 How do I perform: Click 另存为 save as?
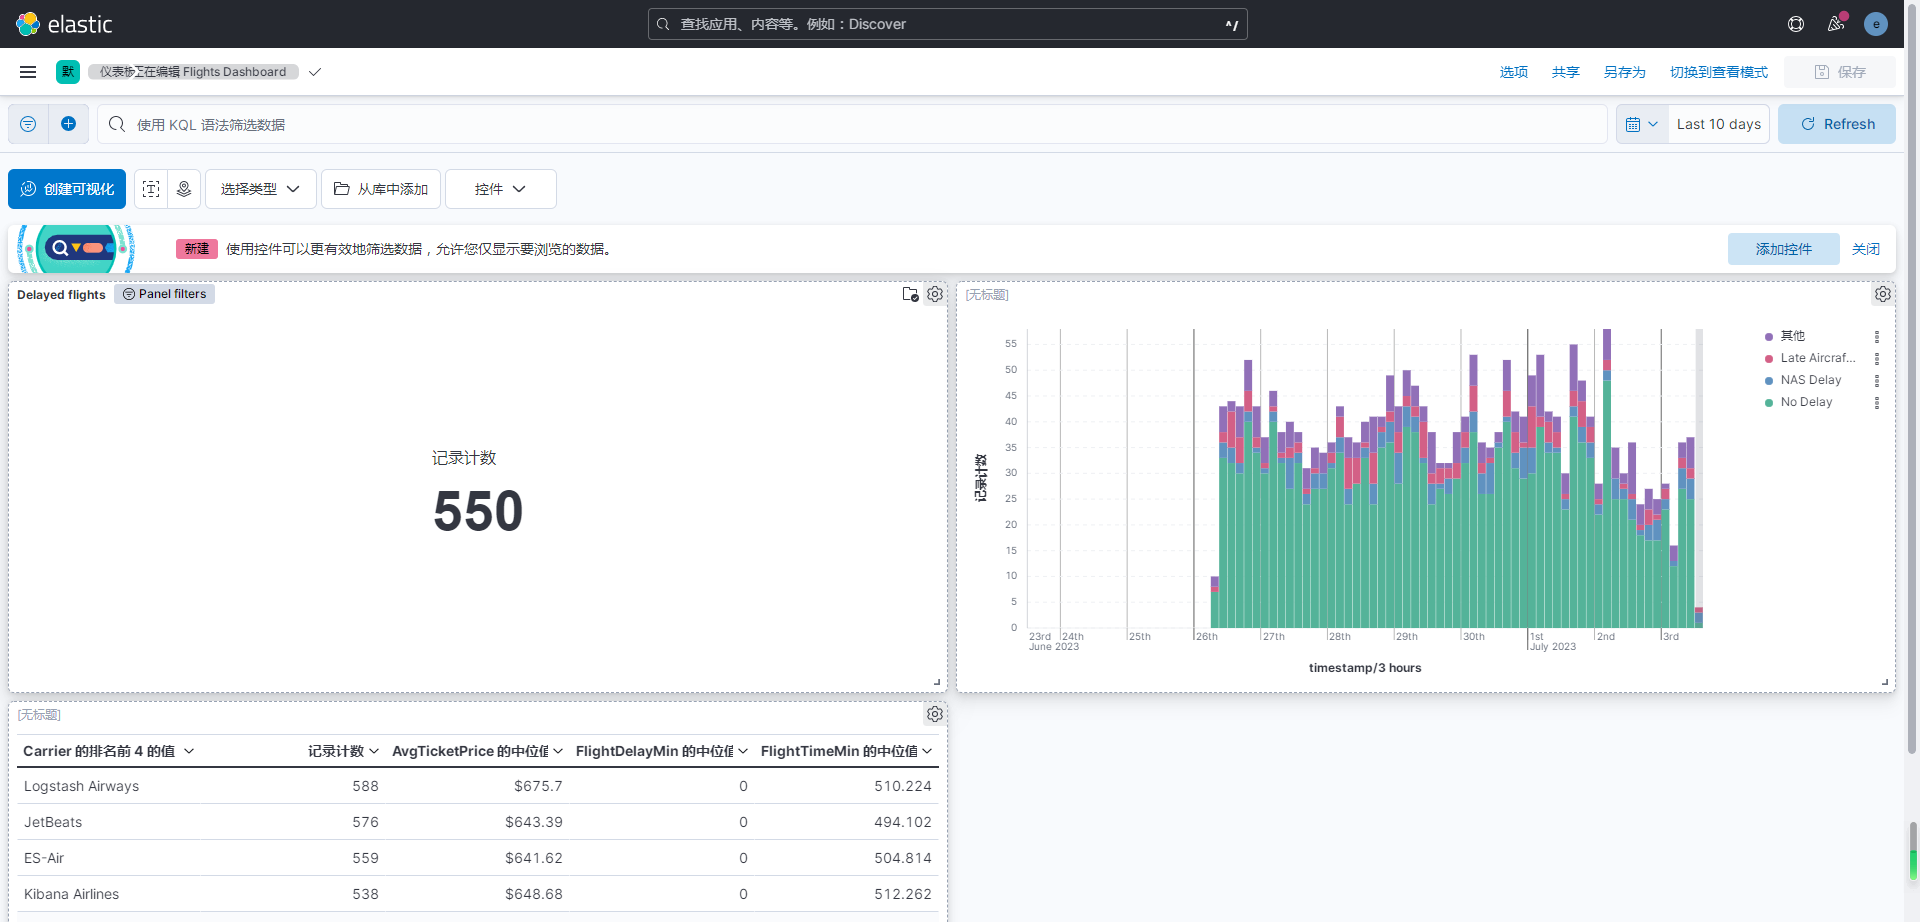1625,72
